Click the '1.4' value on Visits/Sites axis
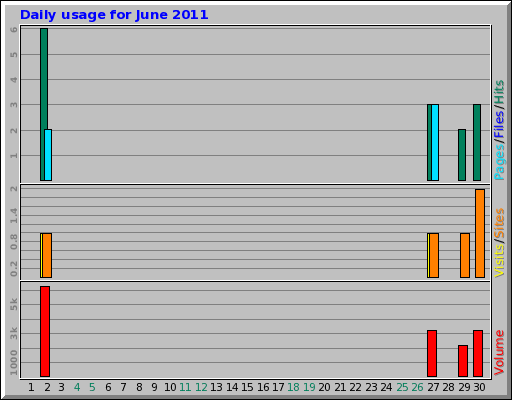Viewport: 512px width, 400px height. (x=14, y=215)
